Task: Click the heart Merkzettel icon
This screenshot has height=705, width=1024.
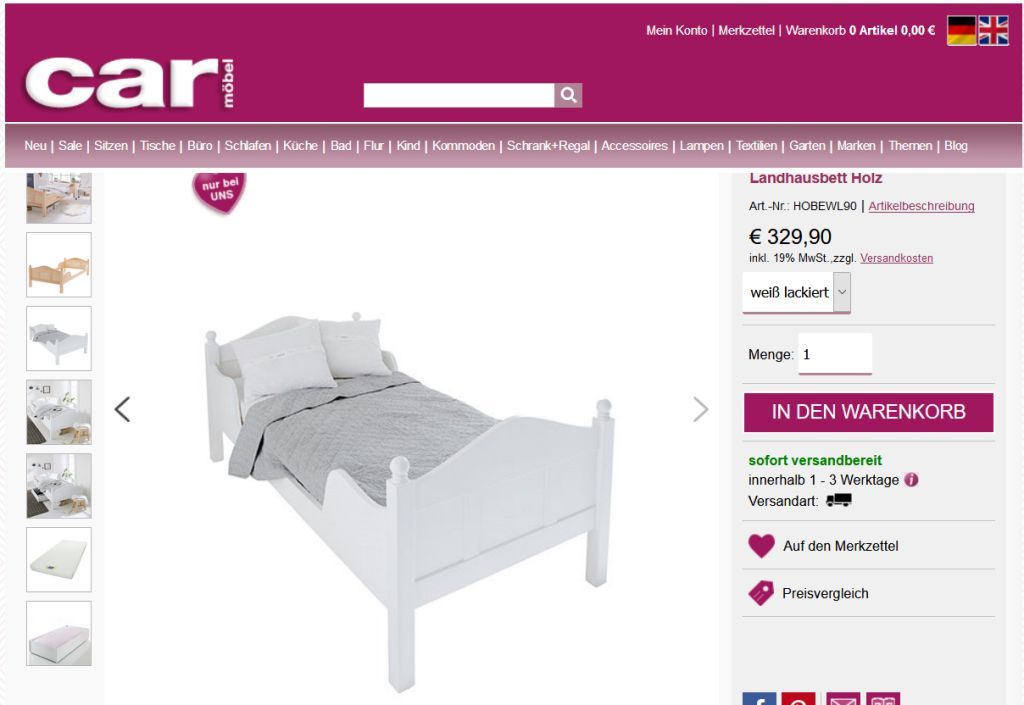Action: (761, 546)
